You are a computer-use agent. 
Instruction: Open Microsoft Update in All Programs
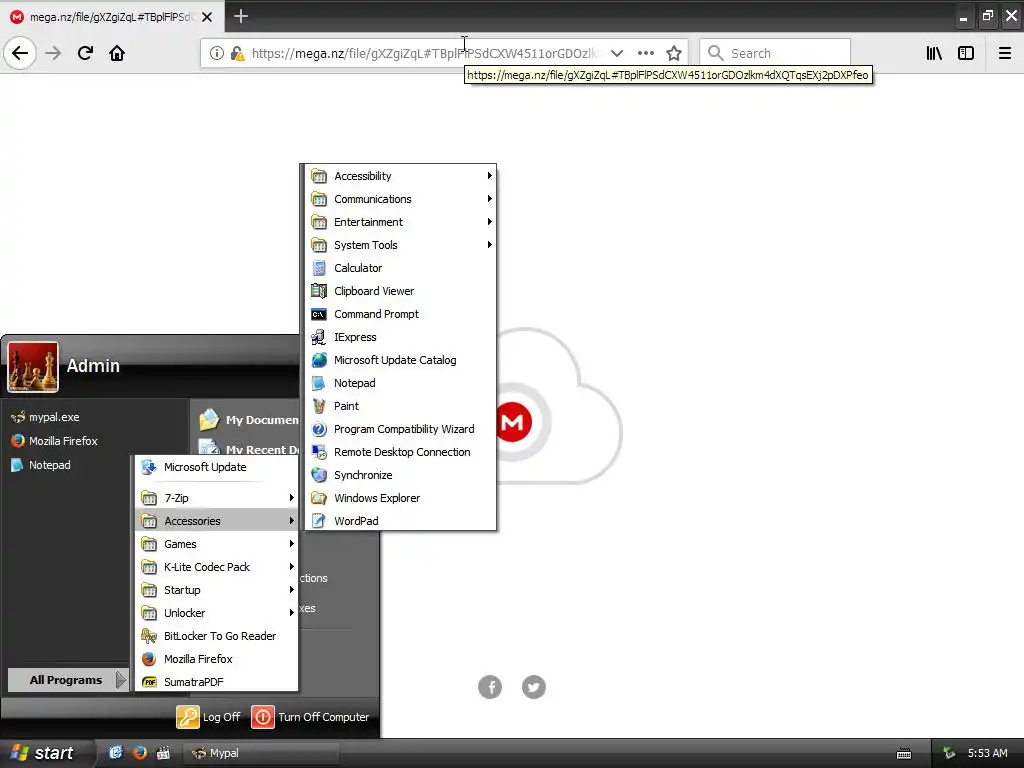(216, 467)
